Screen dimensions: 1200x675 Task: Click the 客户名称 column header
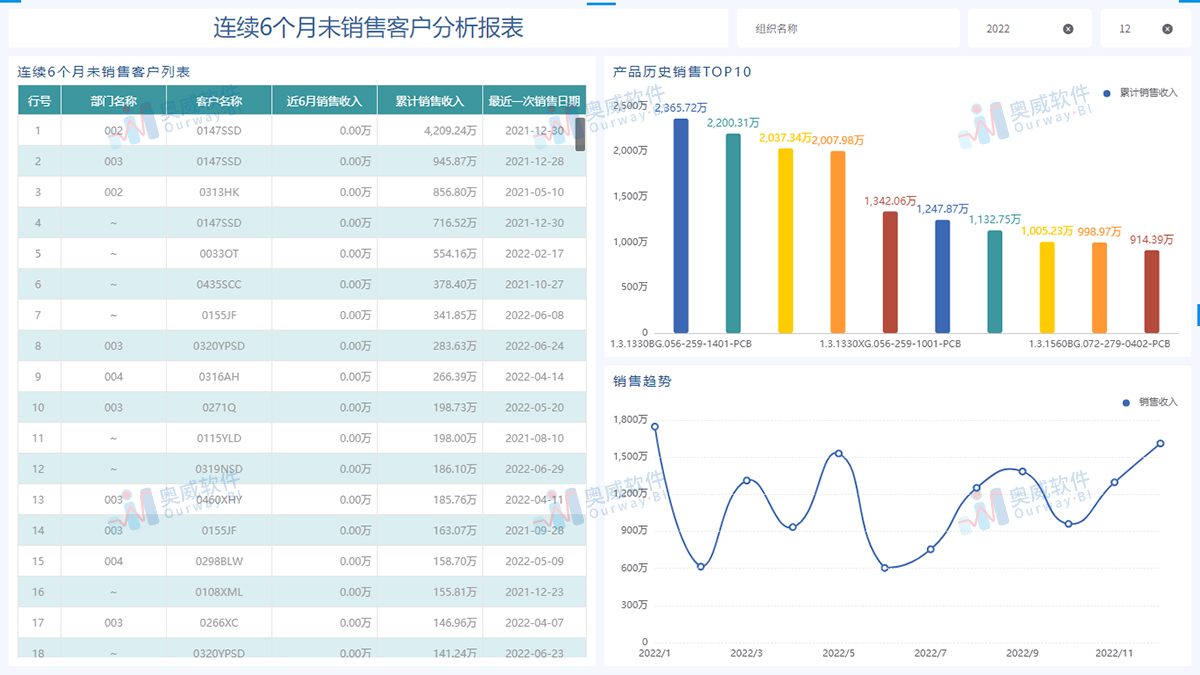219,99
